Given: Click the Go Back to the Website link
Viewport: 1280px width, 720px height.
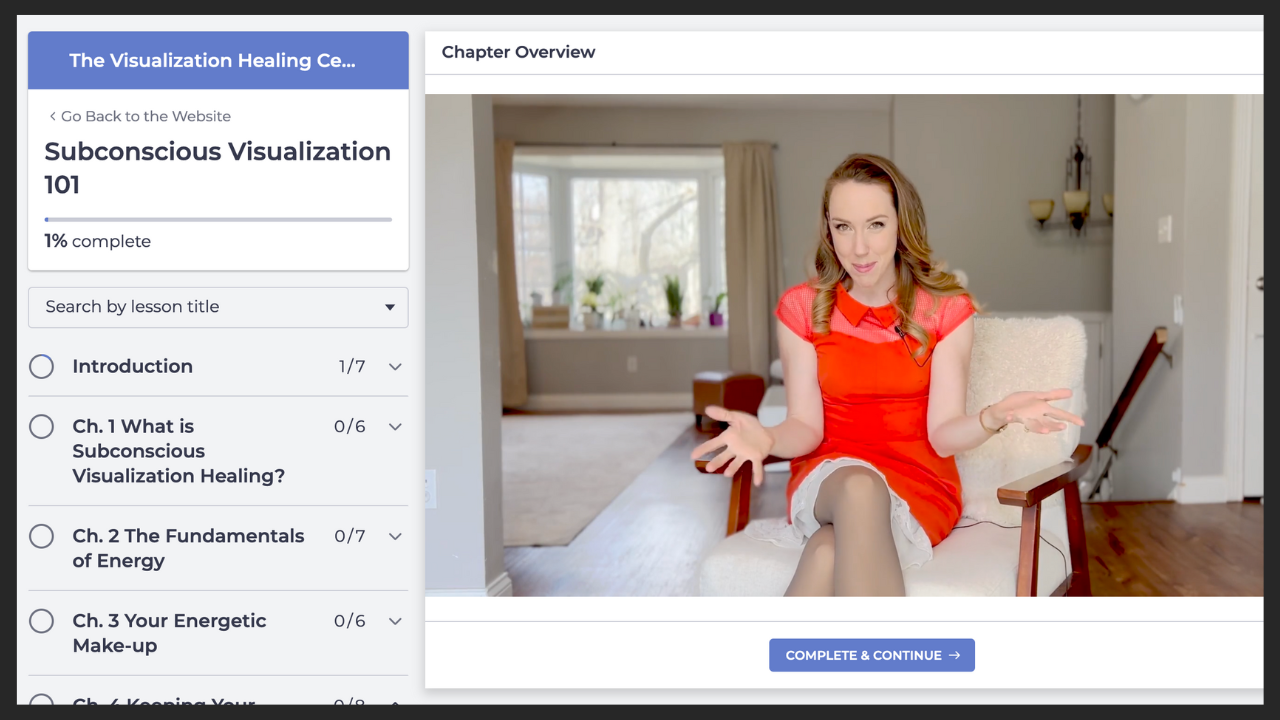Looking at the screenshot, I should (145, 117).
